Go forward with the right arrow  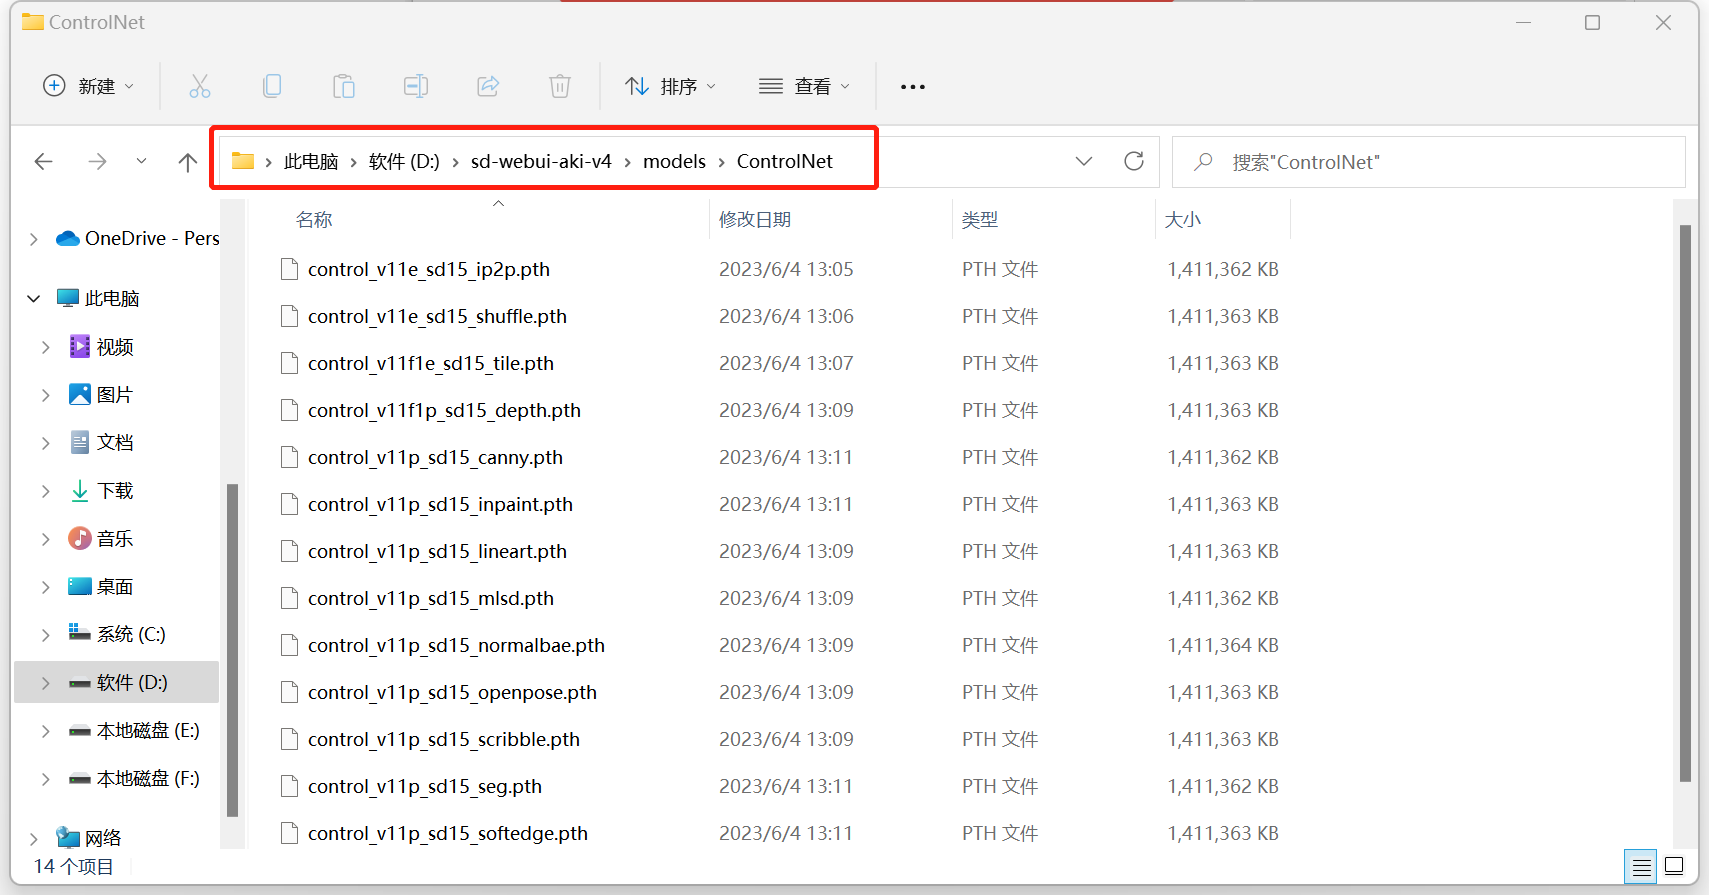(97, 161)
